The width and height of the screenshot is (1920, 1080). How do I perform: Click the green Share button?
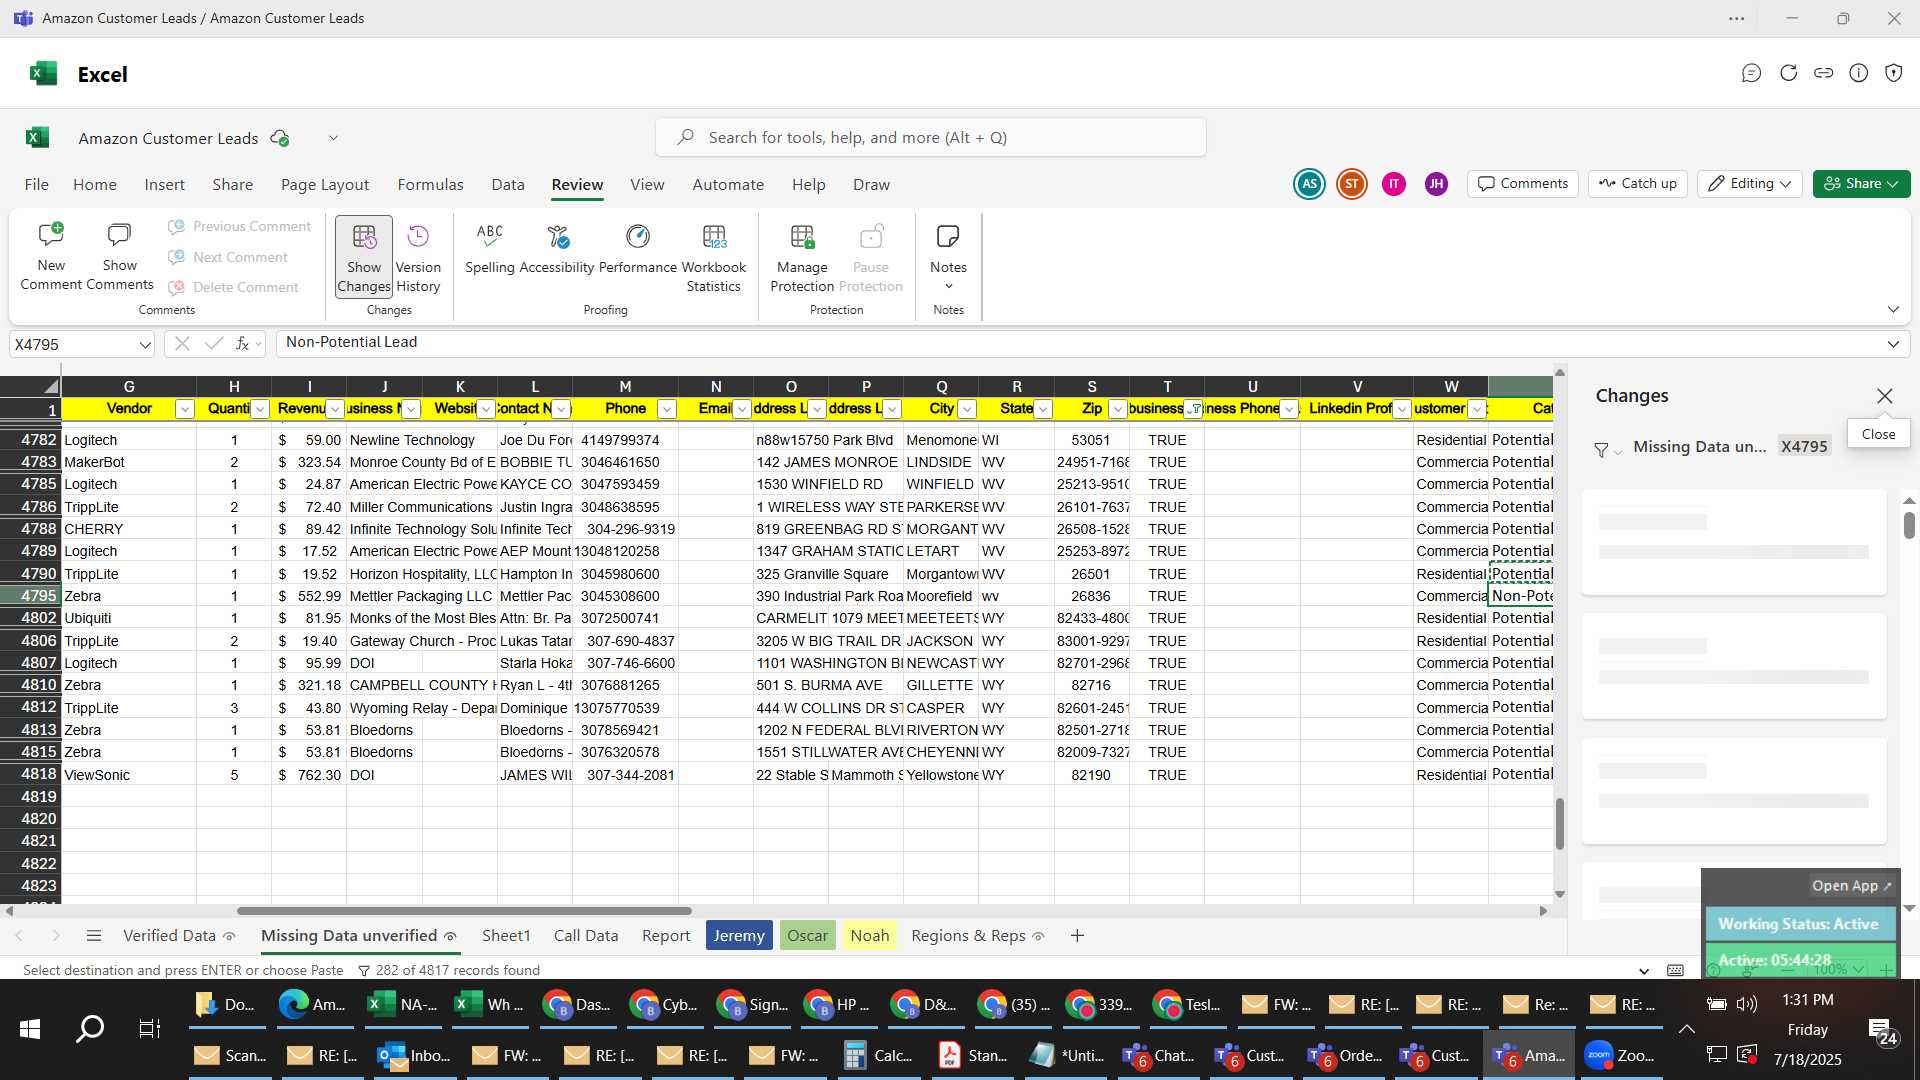point(1862,183)
